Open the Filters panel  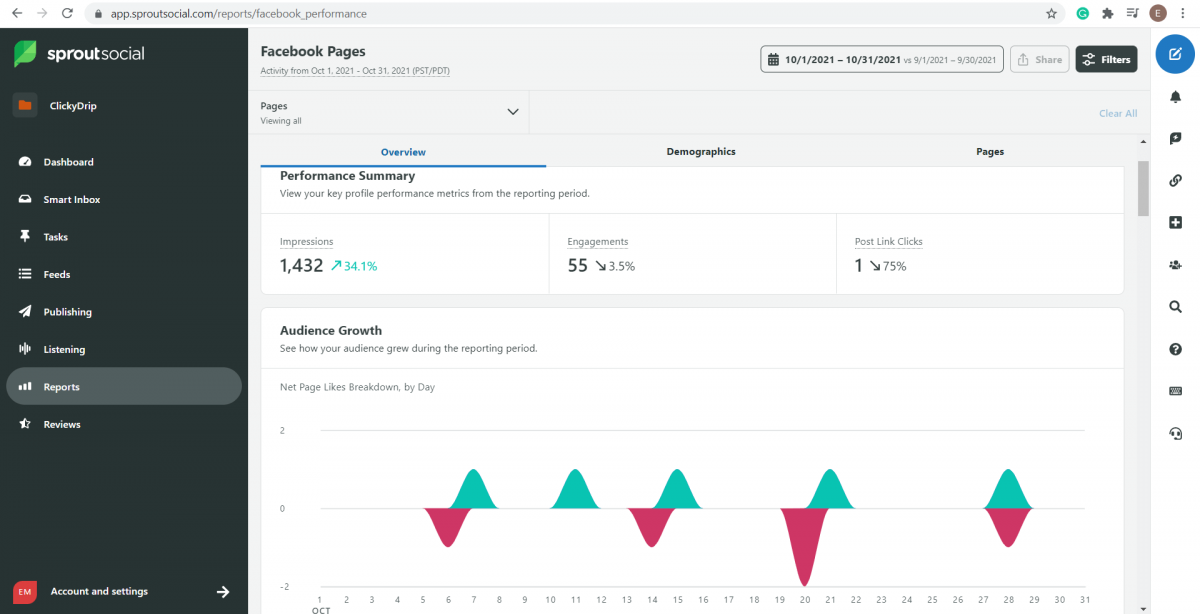[1106, 58]
